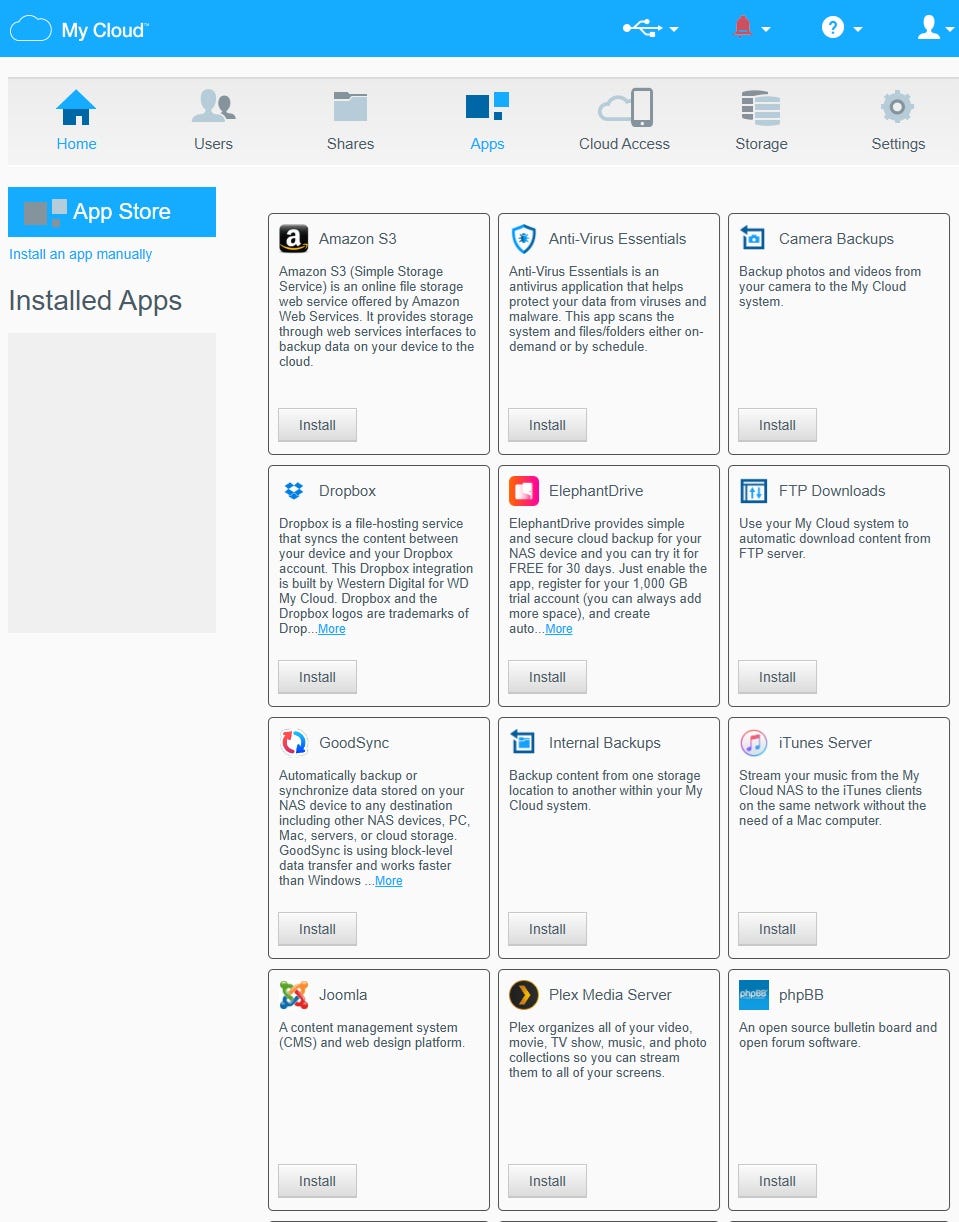Open the Users tab
This screenshot has width=959, height=1222.
coord(213,120)
